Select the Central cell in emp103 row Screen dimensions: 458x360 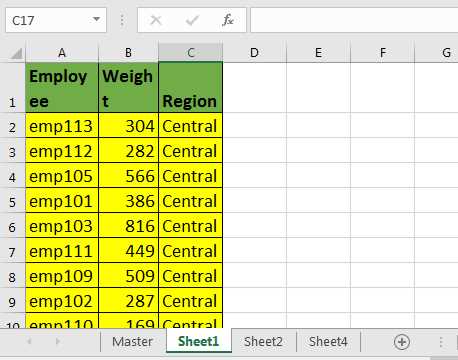click(x=191, y=226)
